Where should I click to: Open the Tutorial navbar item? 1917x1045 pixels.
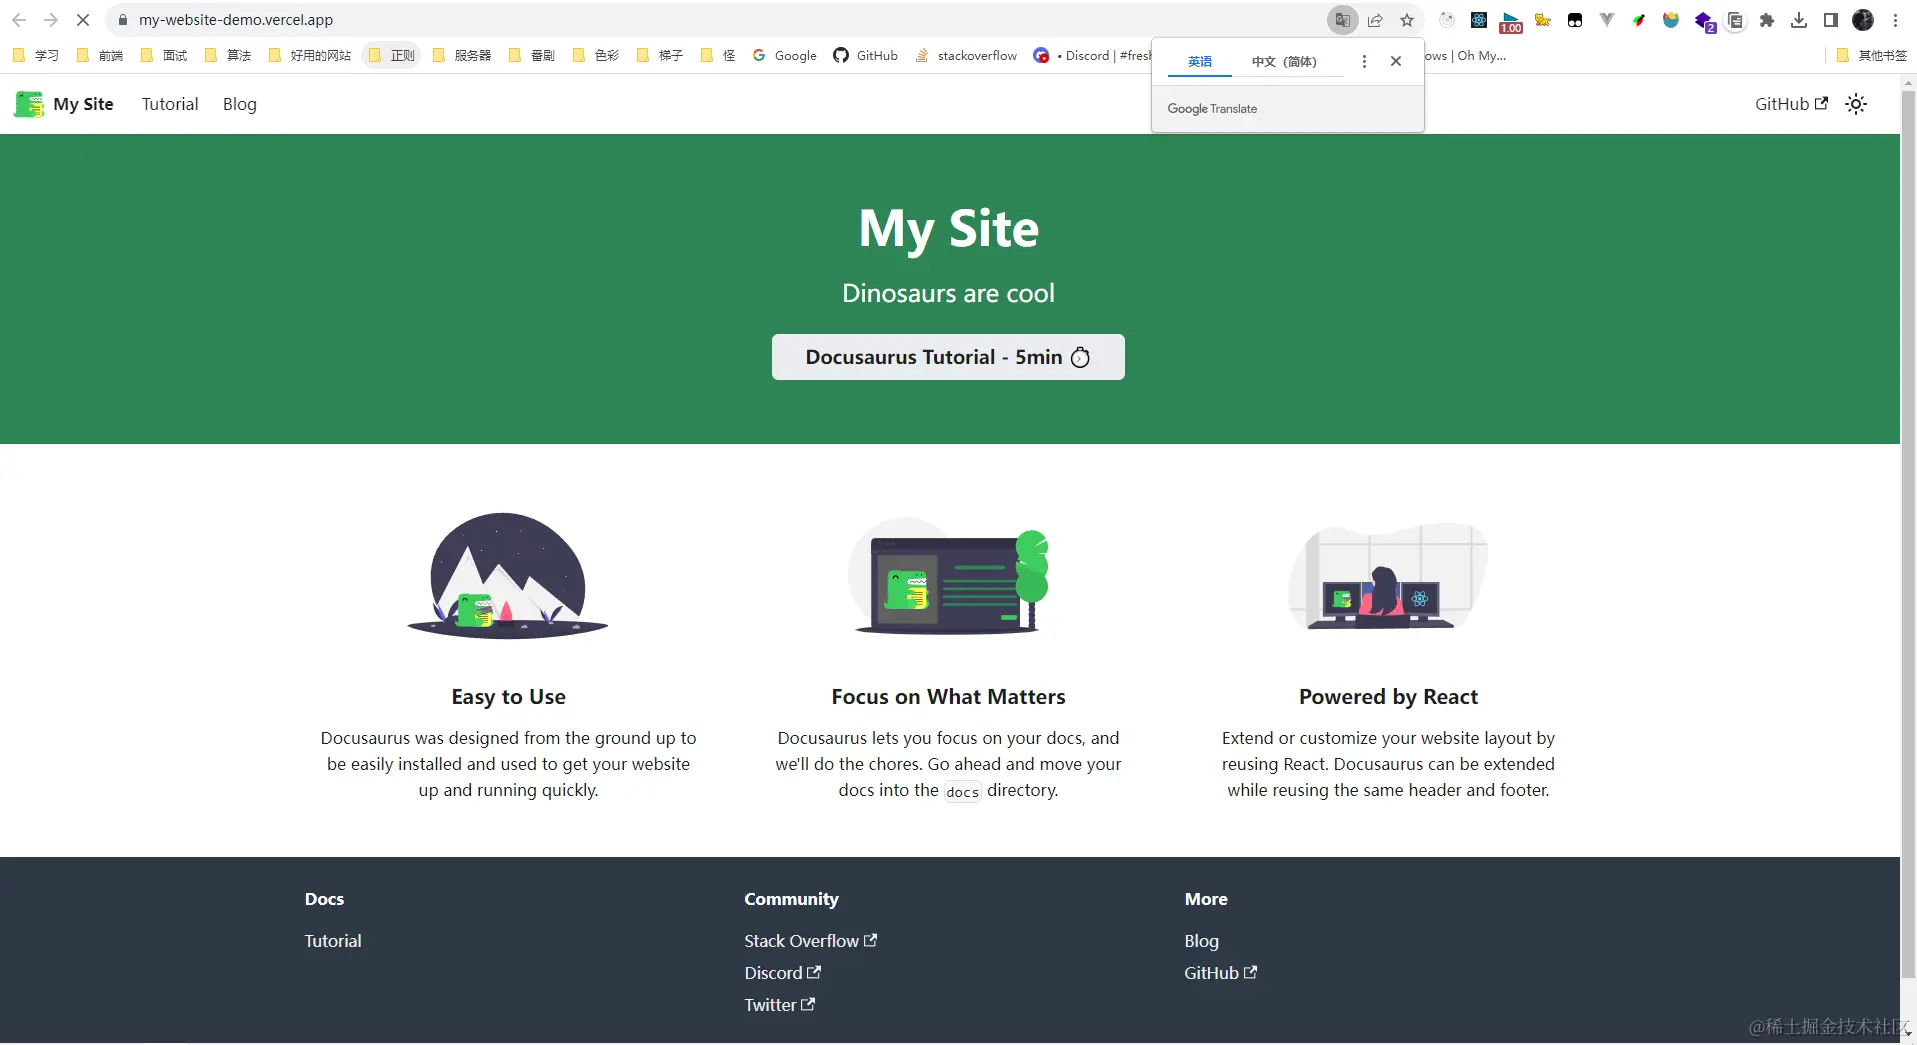(x=170, y=104)
